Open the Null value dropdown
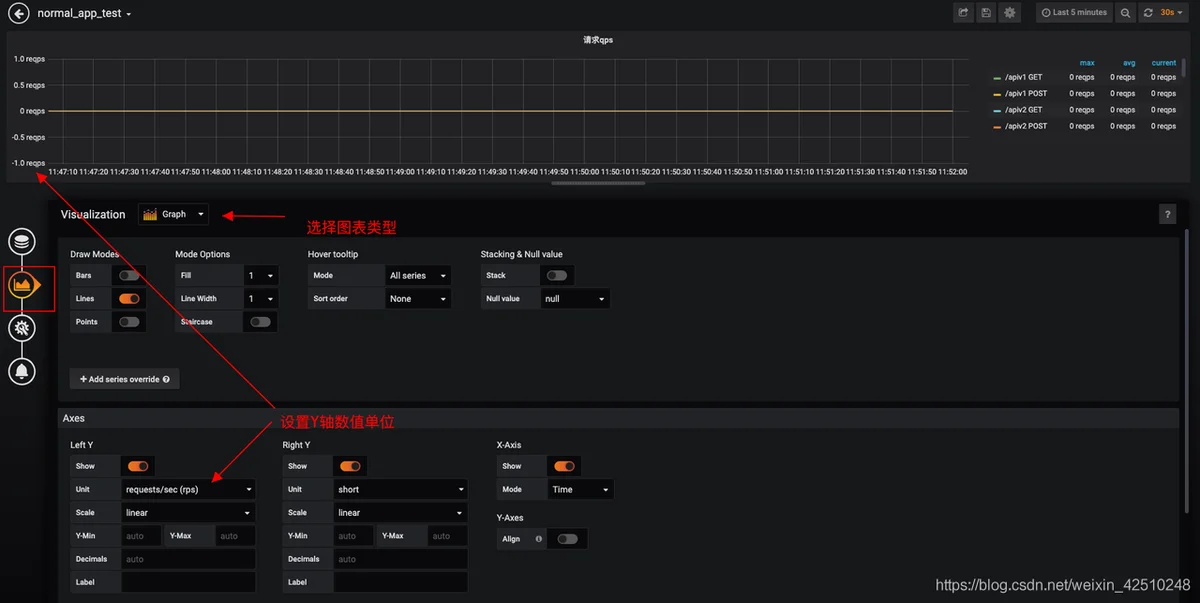 click(x=575, y=298)
